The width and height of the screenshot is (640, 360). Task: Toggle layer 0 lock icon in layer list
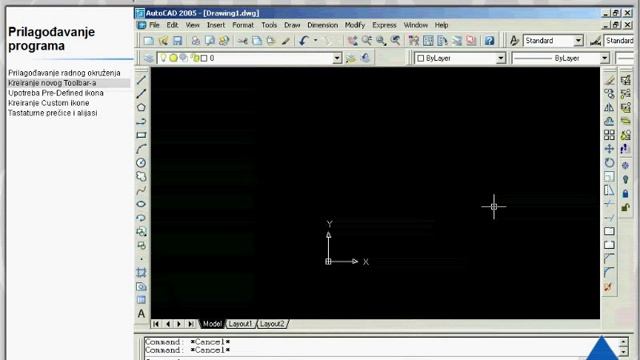pos(195,58)
